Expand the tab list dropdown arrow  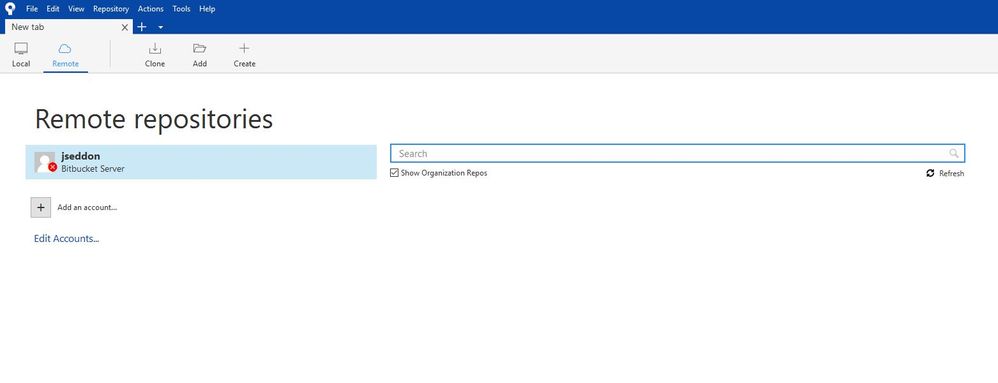pos(160,27)
